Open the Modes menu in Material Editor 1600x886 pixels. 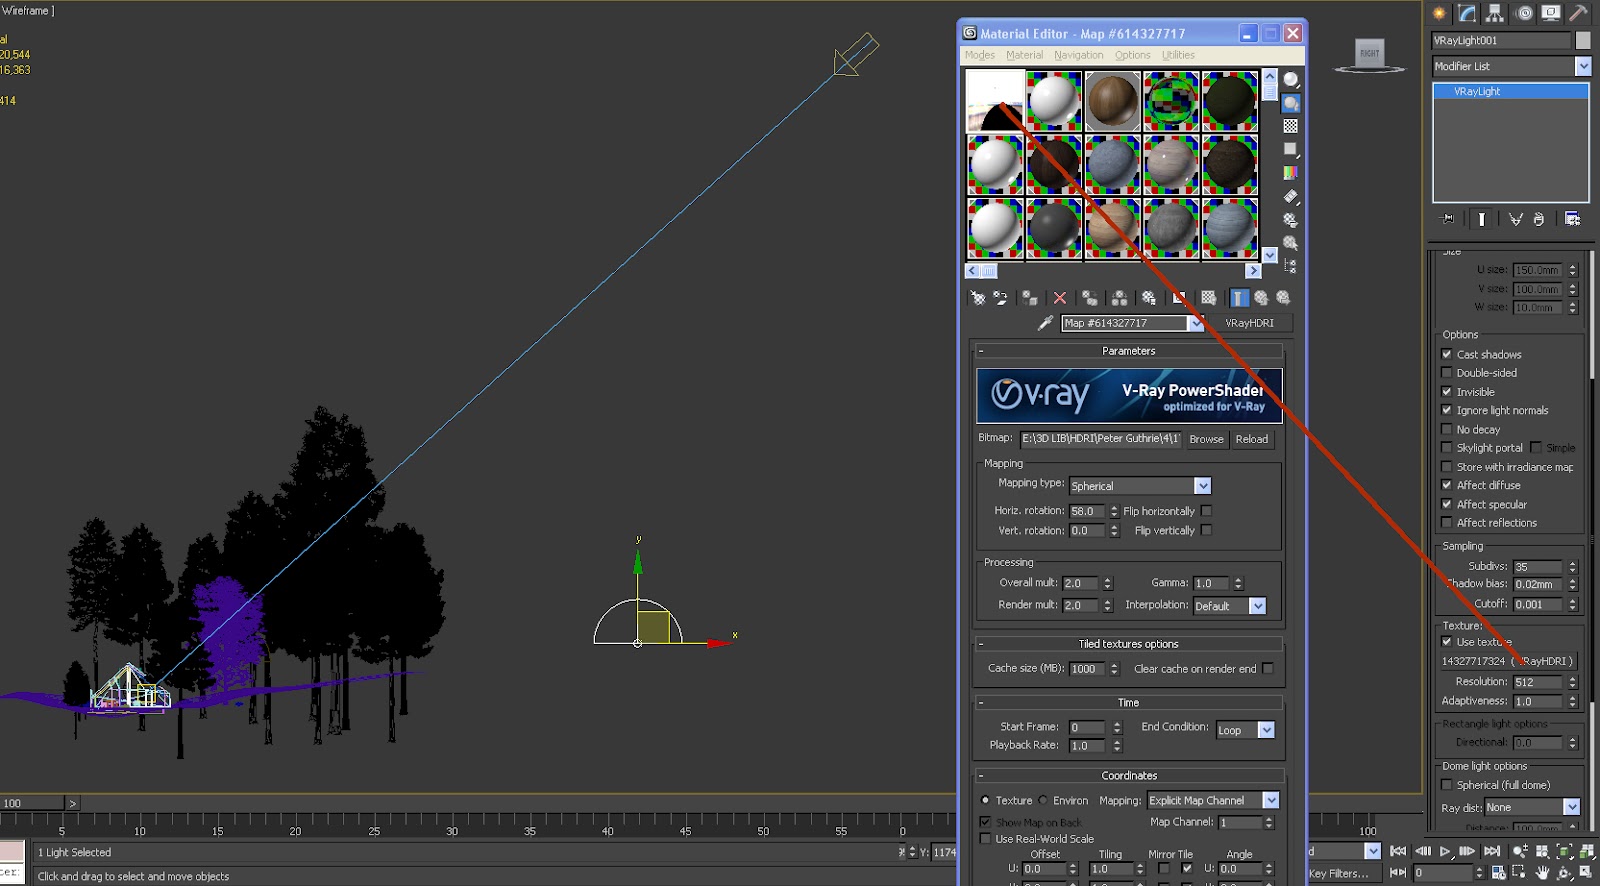click(x=980, y=55)
